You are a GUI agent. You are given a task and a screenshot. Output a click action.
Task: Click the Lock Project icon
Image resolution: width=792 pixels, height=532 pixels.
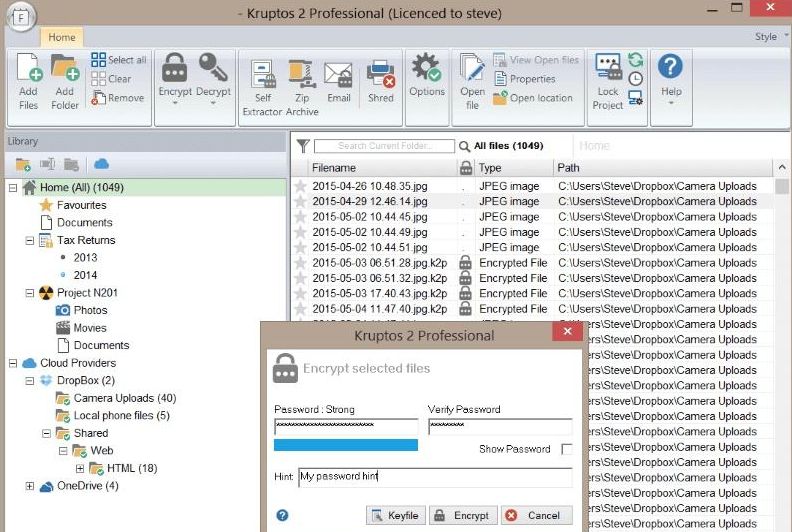(608, 68)
